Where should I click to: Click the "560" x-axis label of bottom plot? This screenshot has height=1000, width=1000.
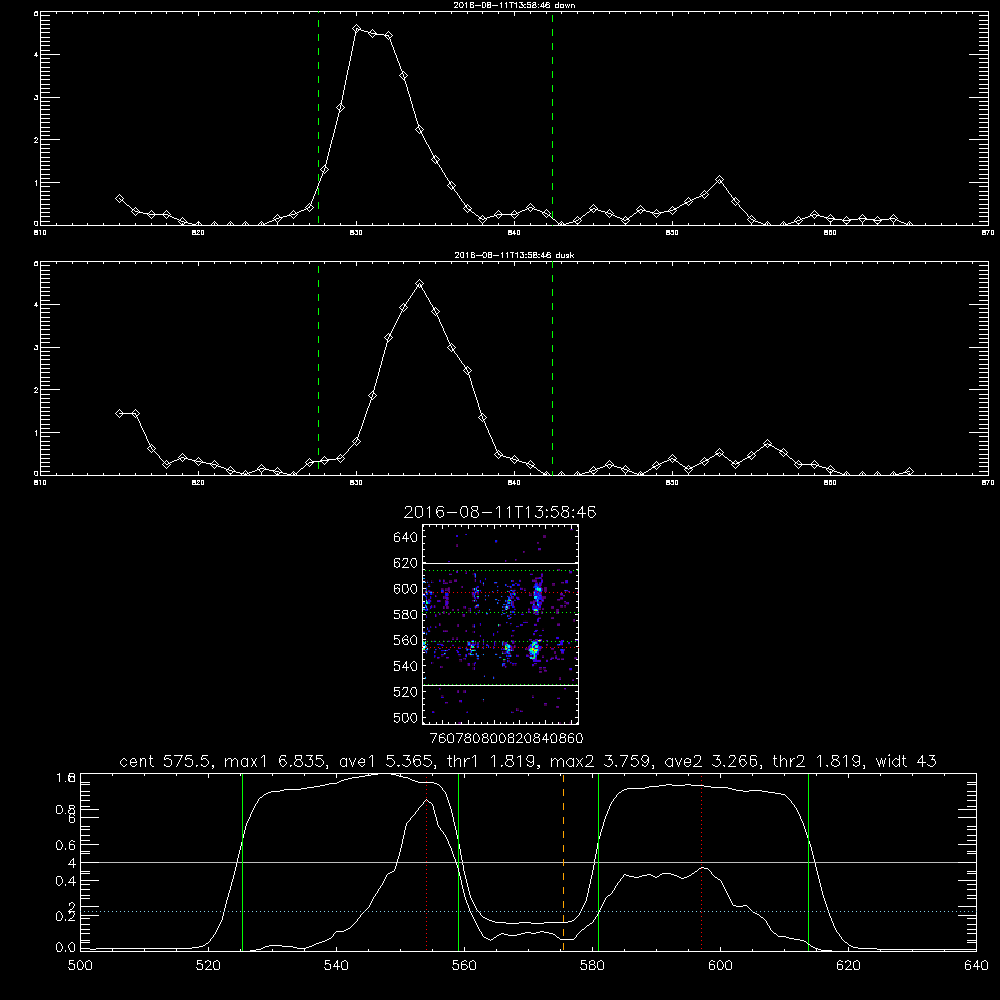[464, 966]
